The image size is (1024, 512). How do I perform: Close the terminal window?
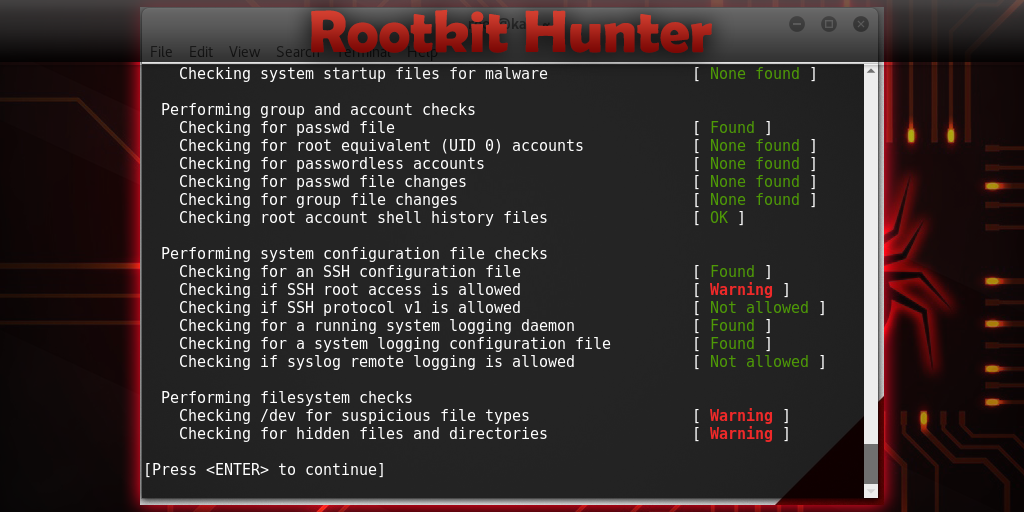point(861,24)
